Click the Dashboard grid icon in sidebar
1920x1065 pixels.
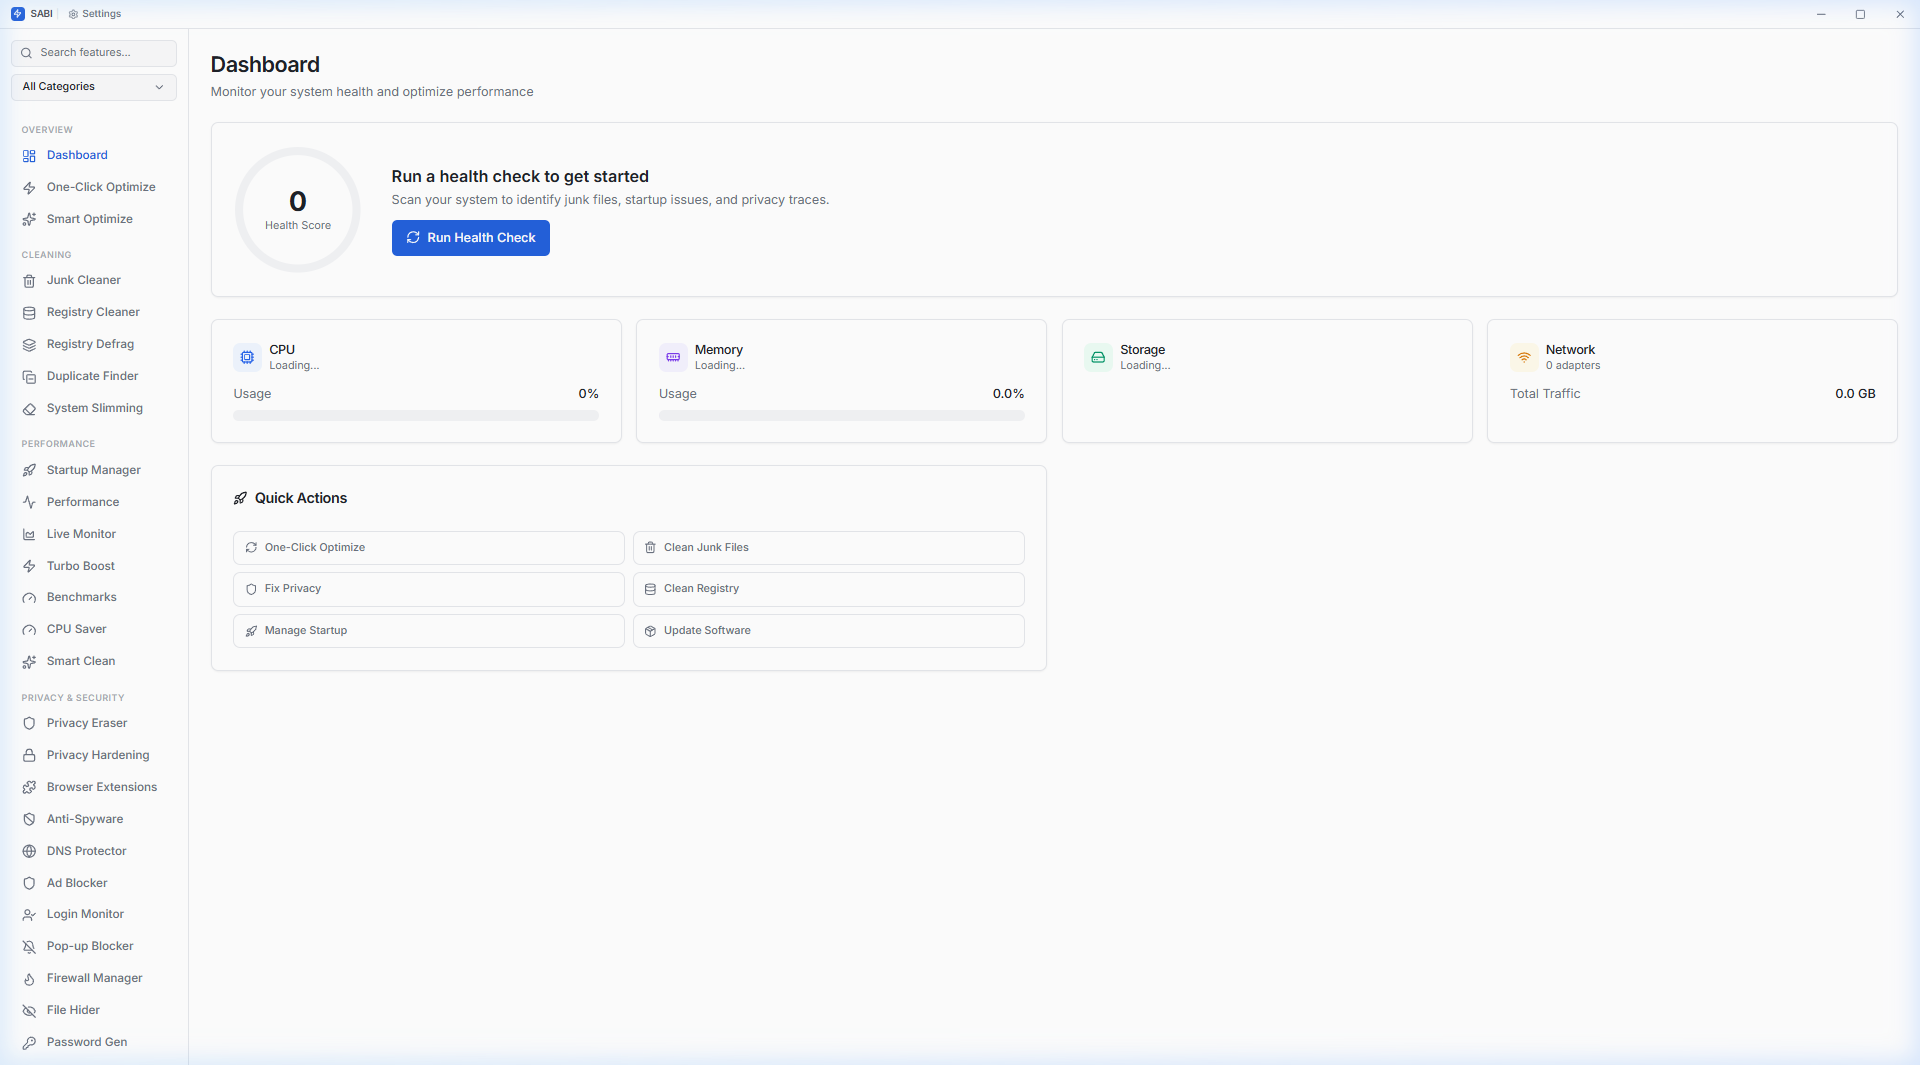point(29,156)
